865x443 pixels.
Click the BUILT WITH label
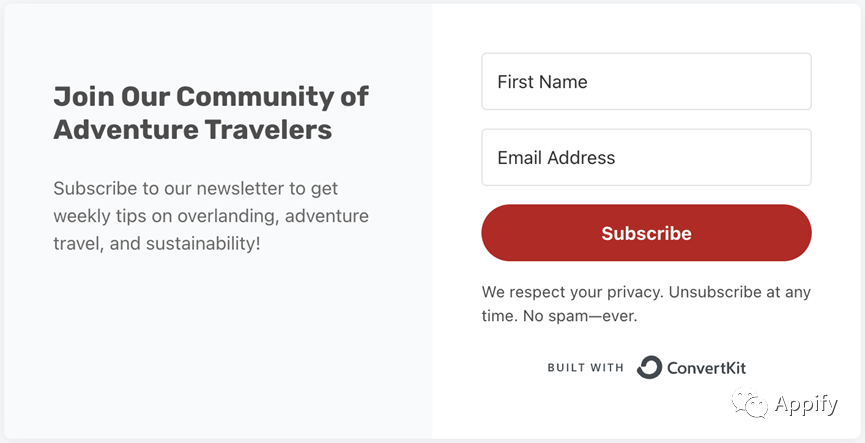coord(585,367)
